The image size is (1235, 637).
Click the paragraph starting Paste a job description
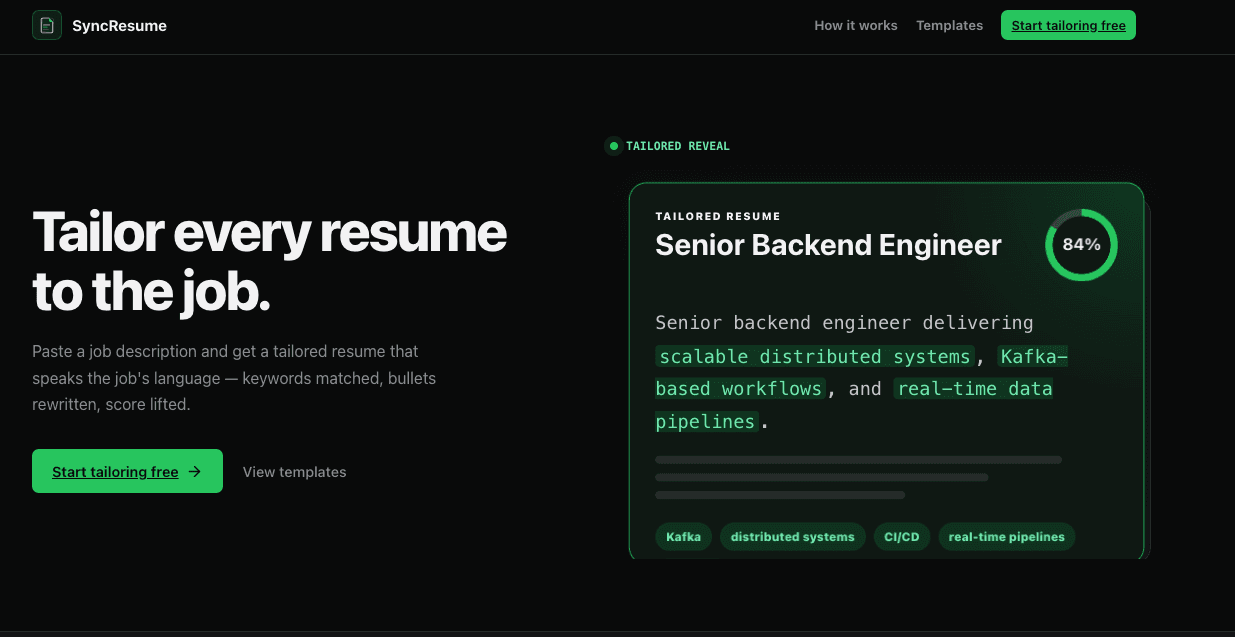pyautogui.click(x=234, y=379)
